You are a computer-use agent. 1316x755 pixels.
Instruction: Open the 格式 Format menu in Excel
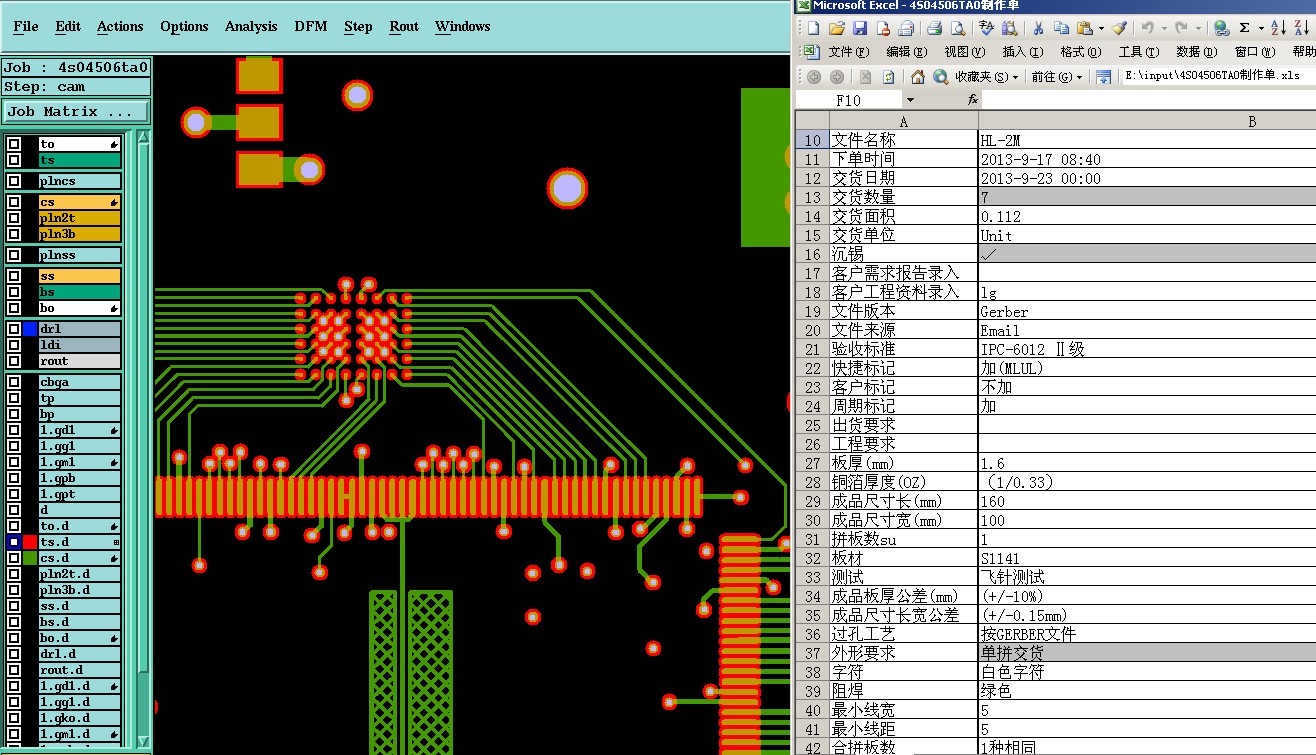click(x=1080, y=52)
